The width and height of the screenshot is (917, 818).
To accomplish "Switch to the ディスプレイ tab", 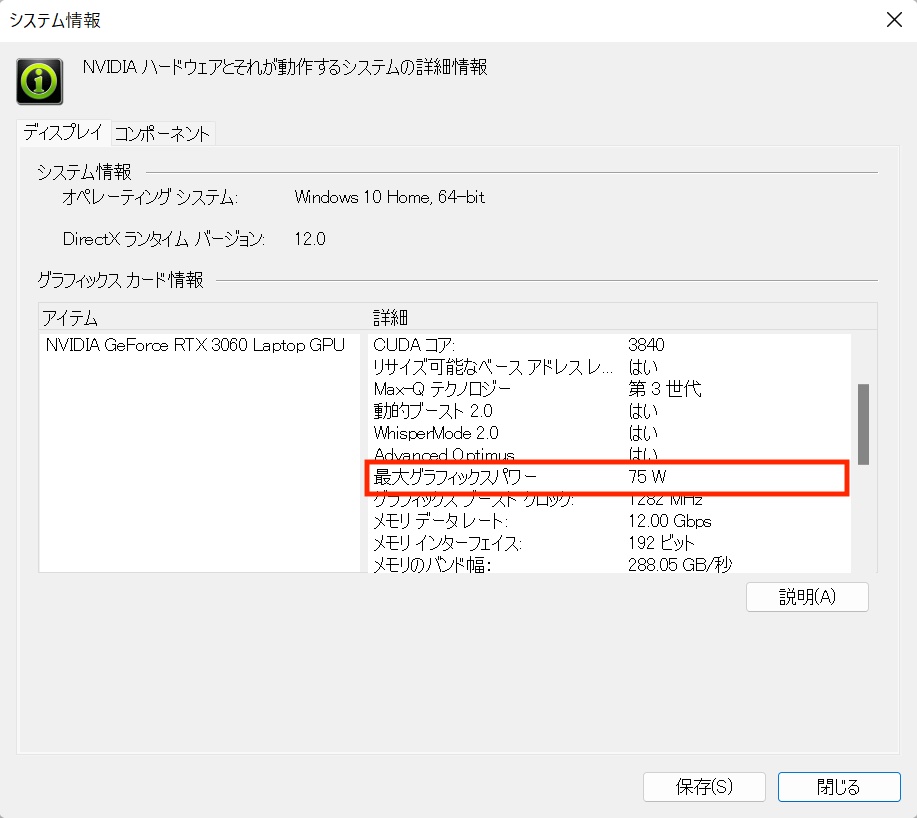I will 63,133.
